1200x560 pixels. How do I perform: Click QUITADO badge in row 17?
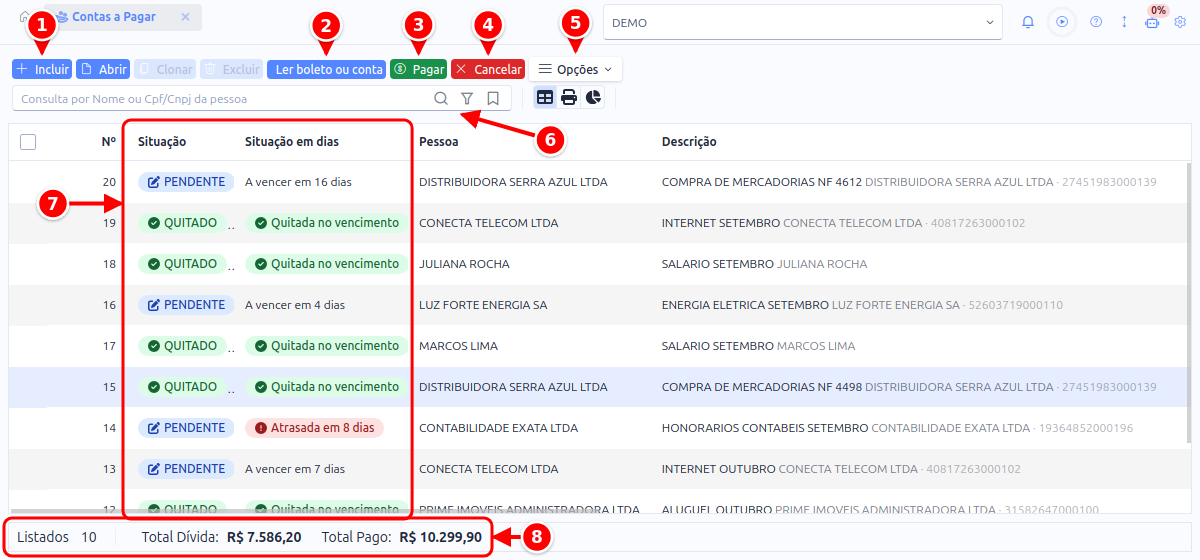182,346
